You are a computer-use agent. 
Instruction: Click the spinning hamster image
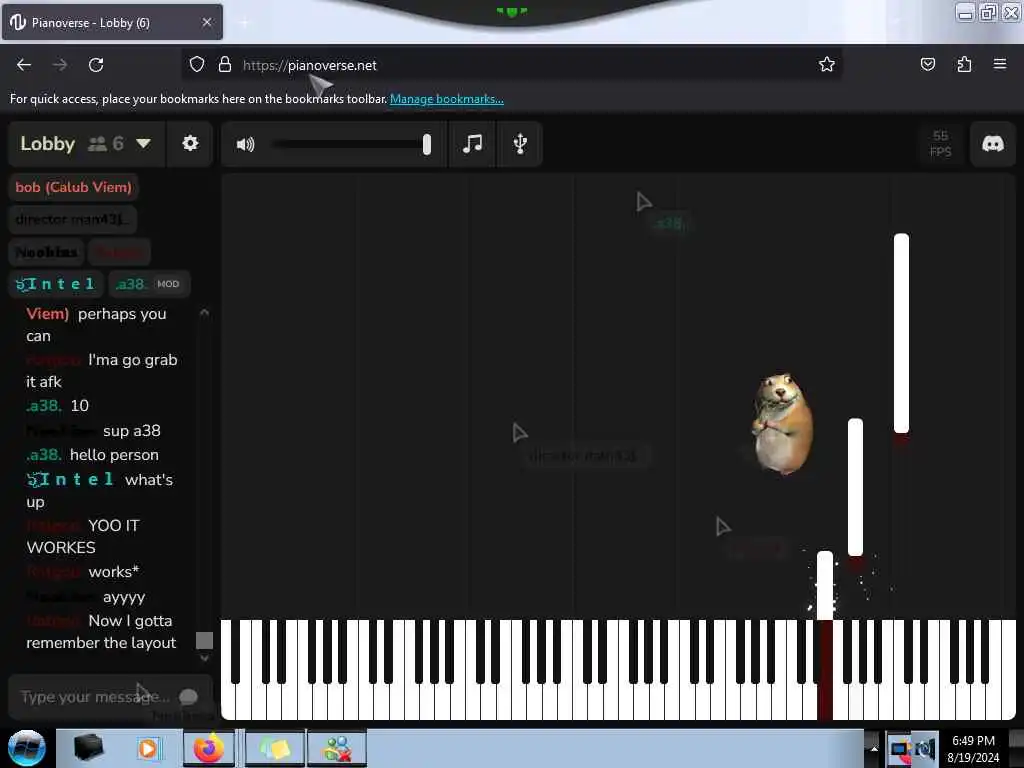[x=782, y=424]
